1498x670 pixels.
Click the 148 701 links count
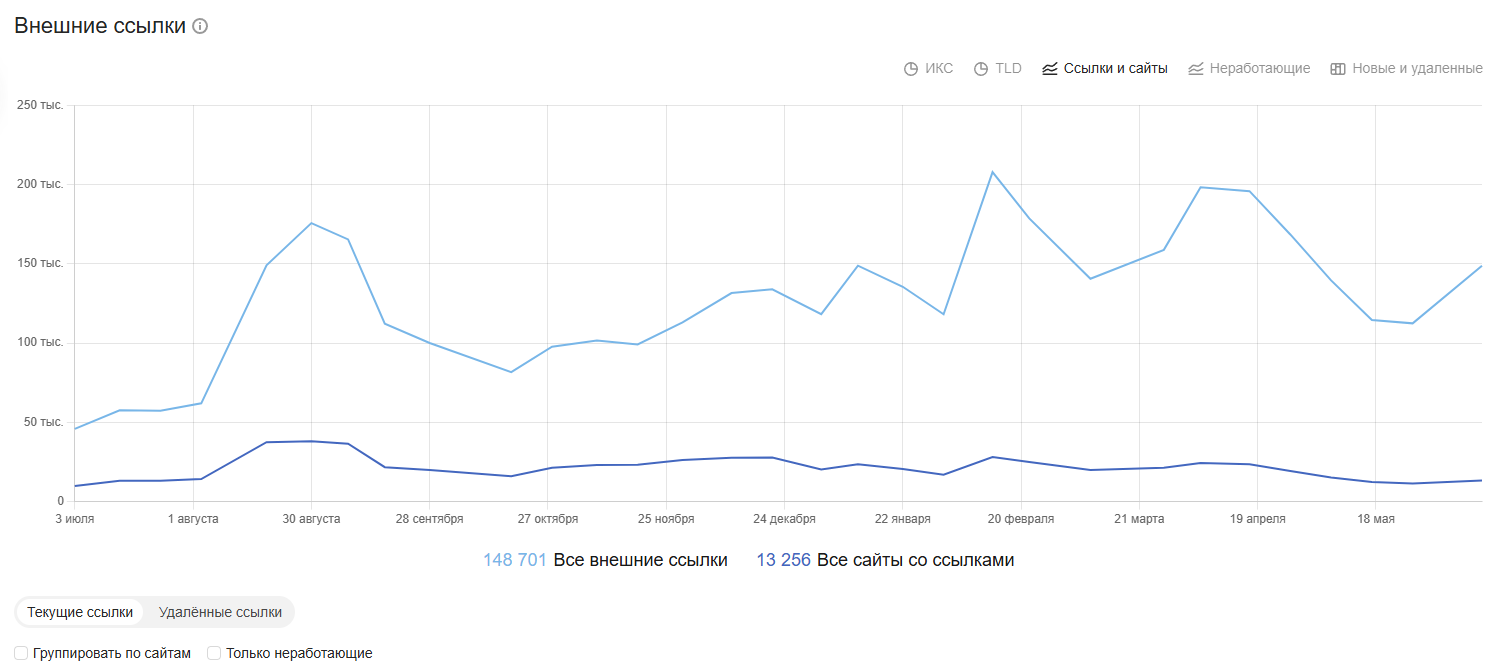pyautogui.click(x=515, y=560)
